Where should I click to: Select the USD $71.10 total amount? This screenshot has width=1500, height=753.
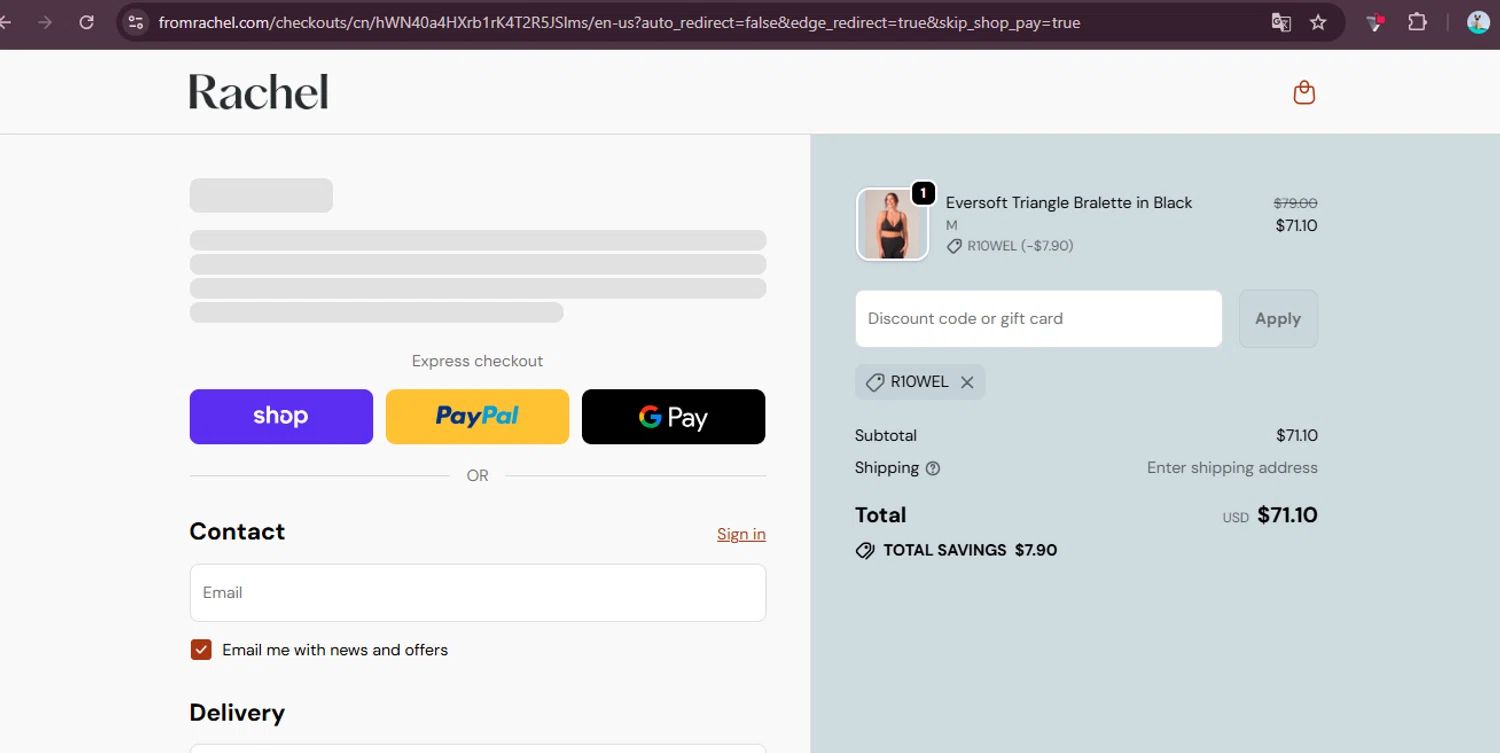[x=1270, y=515]
